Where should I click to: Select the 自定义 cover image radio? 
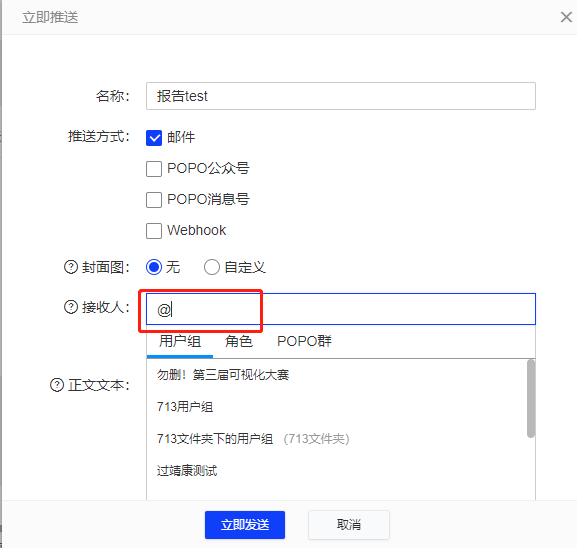212,267
